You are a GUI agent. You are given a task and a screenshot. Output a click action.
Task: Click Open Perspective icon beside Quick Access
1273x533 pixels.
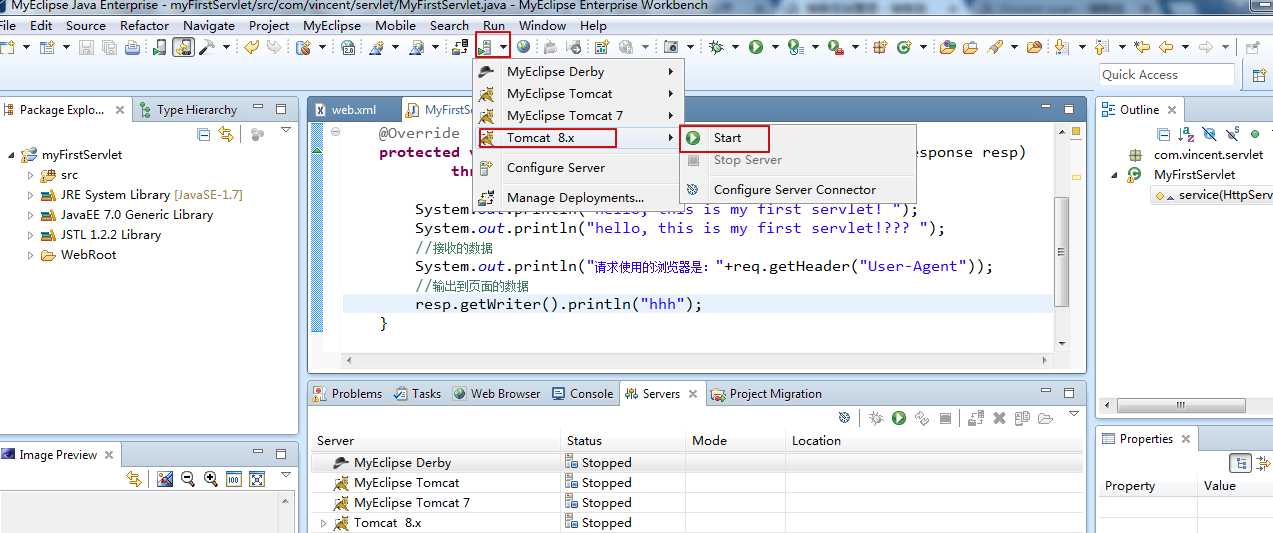(1259, 75)
